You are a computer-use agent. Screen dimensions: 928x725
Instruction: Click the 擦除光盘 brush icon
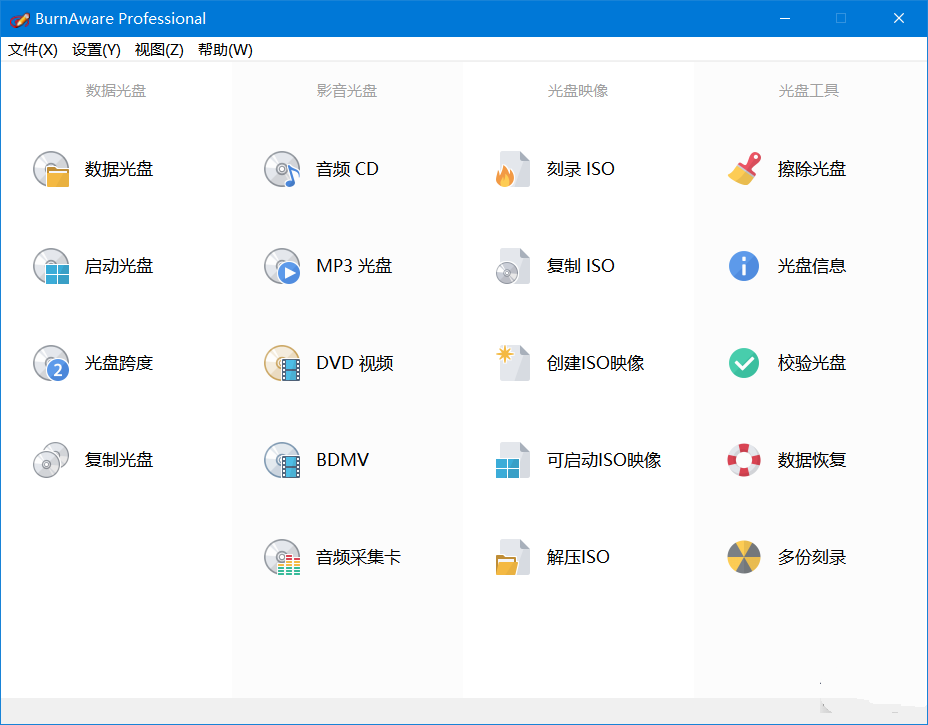[x=744, y=169]
